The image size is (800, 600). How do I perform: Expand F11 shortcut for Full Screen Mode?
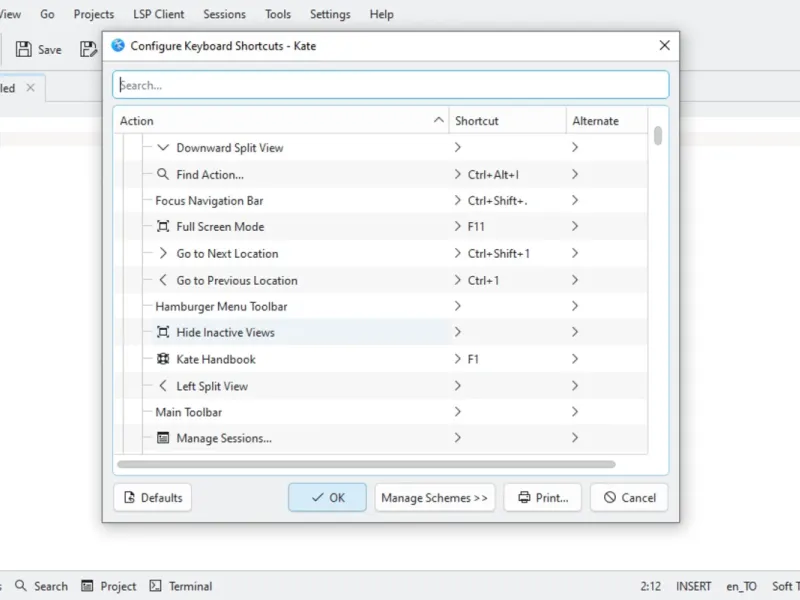(458, 226)
